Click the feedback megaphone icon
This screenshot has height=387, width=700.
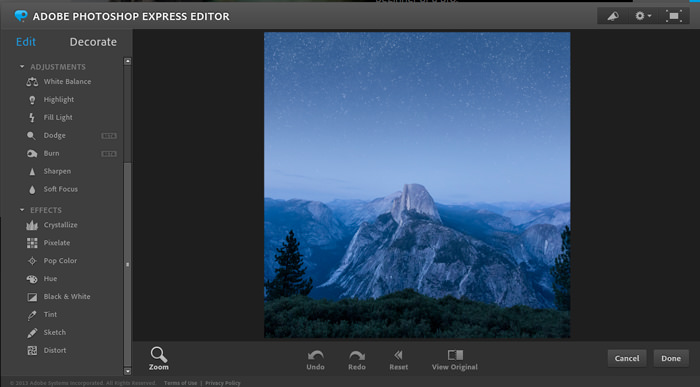tap(613, 16)
